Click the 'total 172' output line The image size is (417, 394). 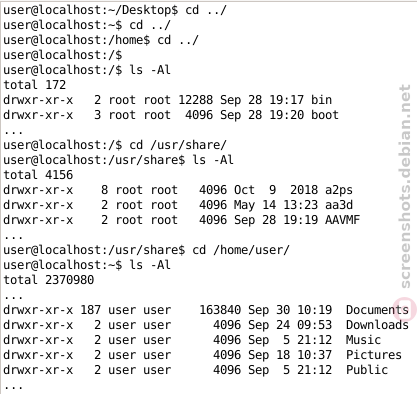[x=35, y=85]
